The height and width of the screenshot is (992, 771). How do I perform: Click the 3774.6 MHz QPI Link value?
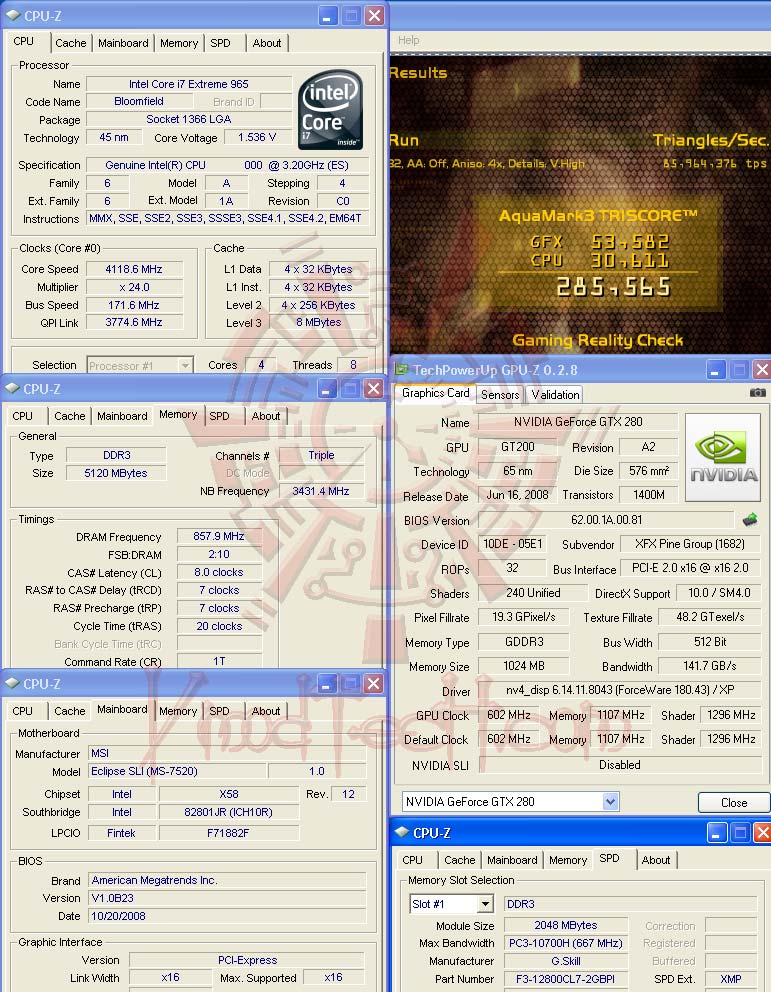click(x=134, y=322)
